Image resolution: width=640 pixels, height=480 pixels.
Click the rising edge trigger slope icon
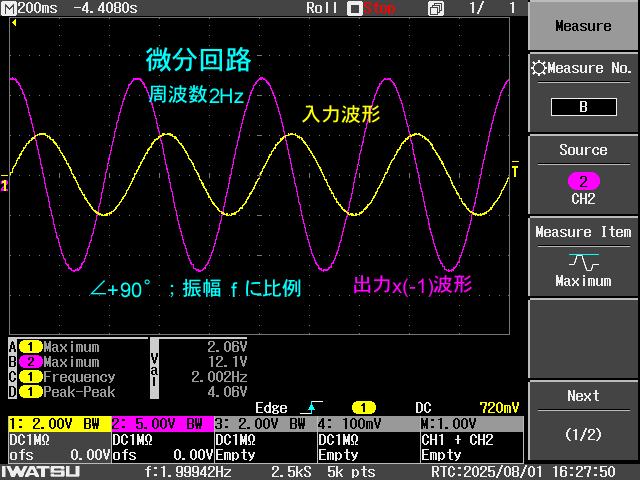(x=311, y=408)
